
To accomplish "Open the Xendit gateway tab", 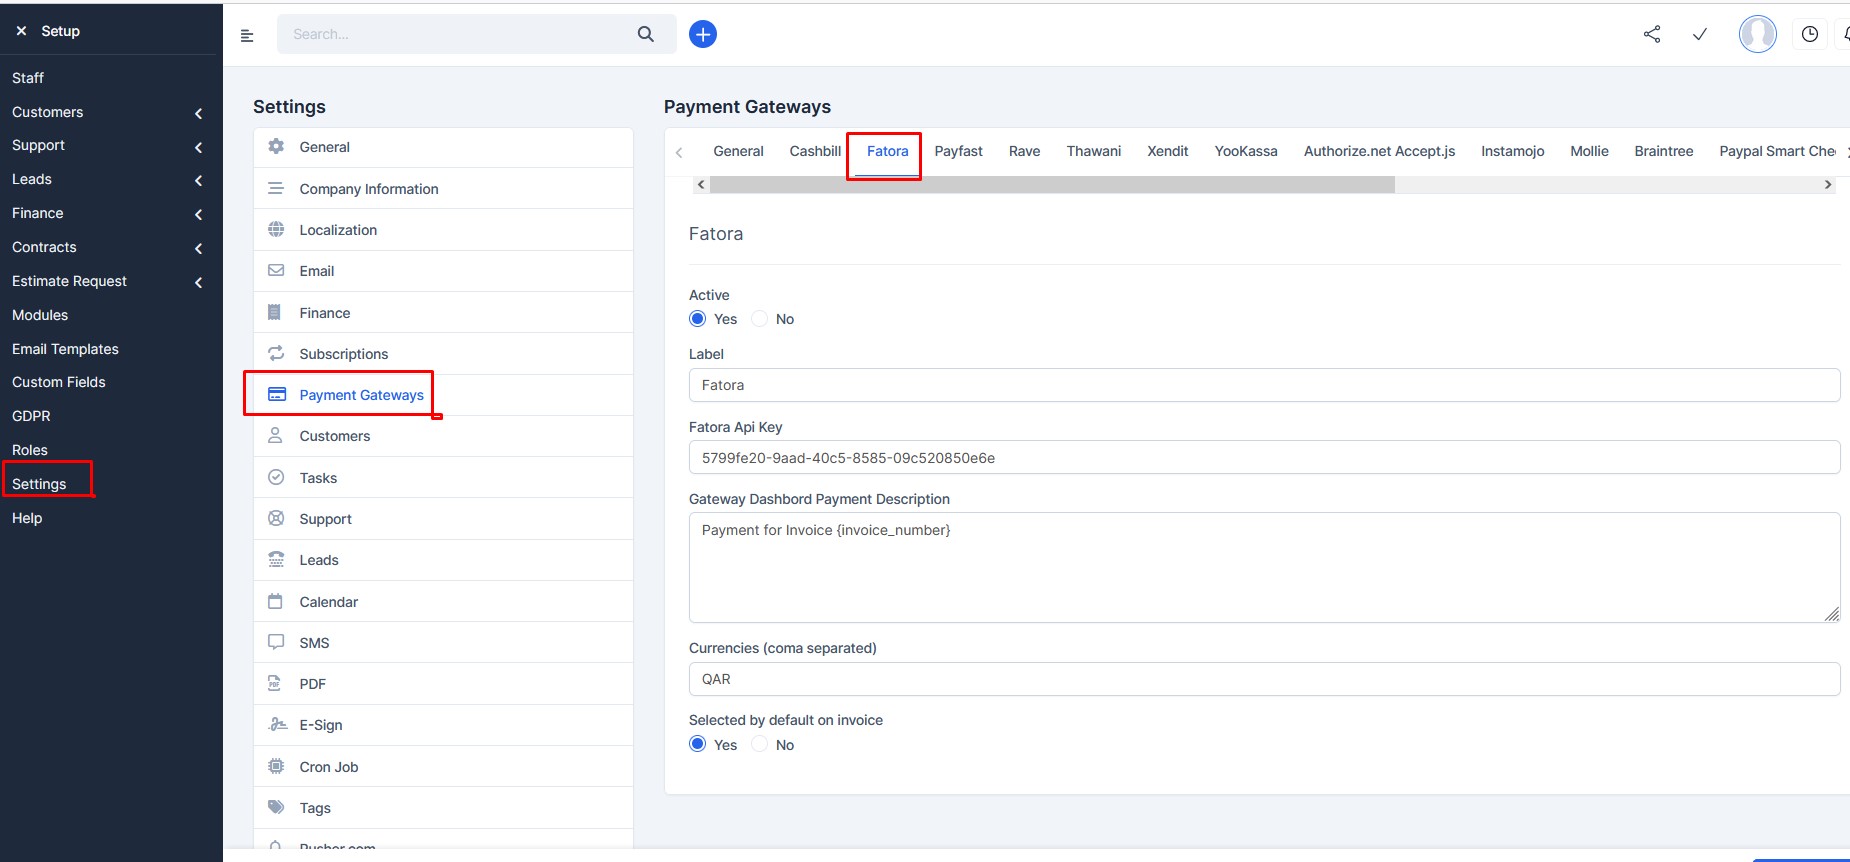I will coord(1167,151).
